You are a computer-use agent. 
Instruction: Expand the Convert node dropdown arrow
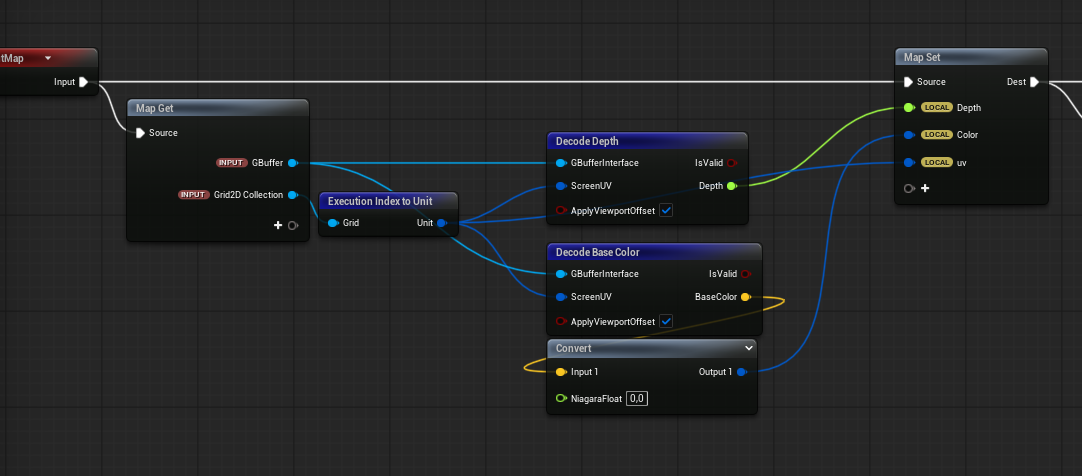749,348
